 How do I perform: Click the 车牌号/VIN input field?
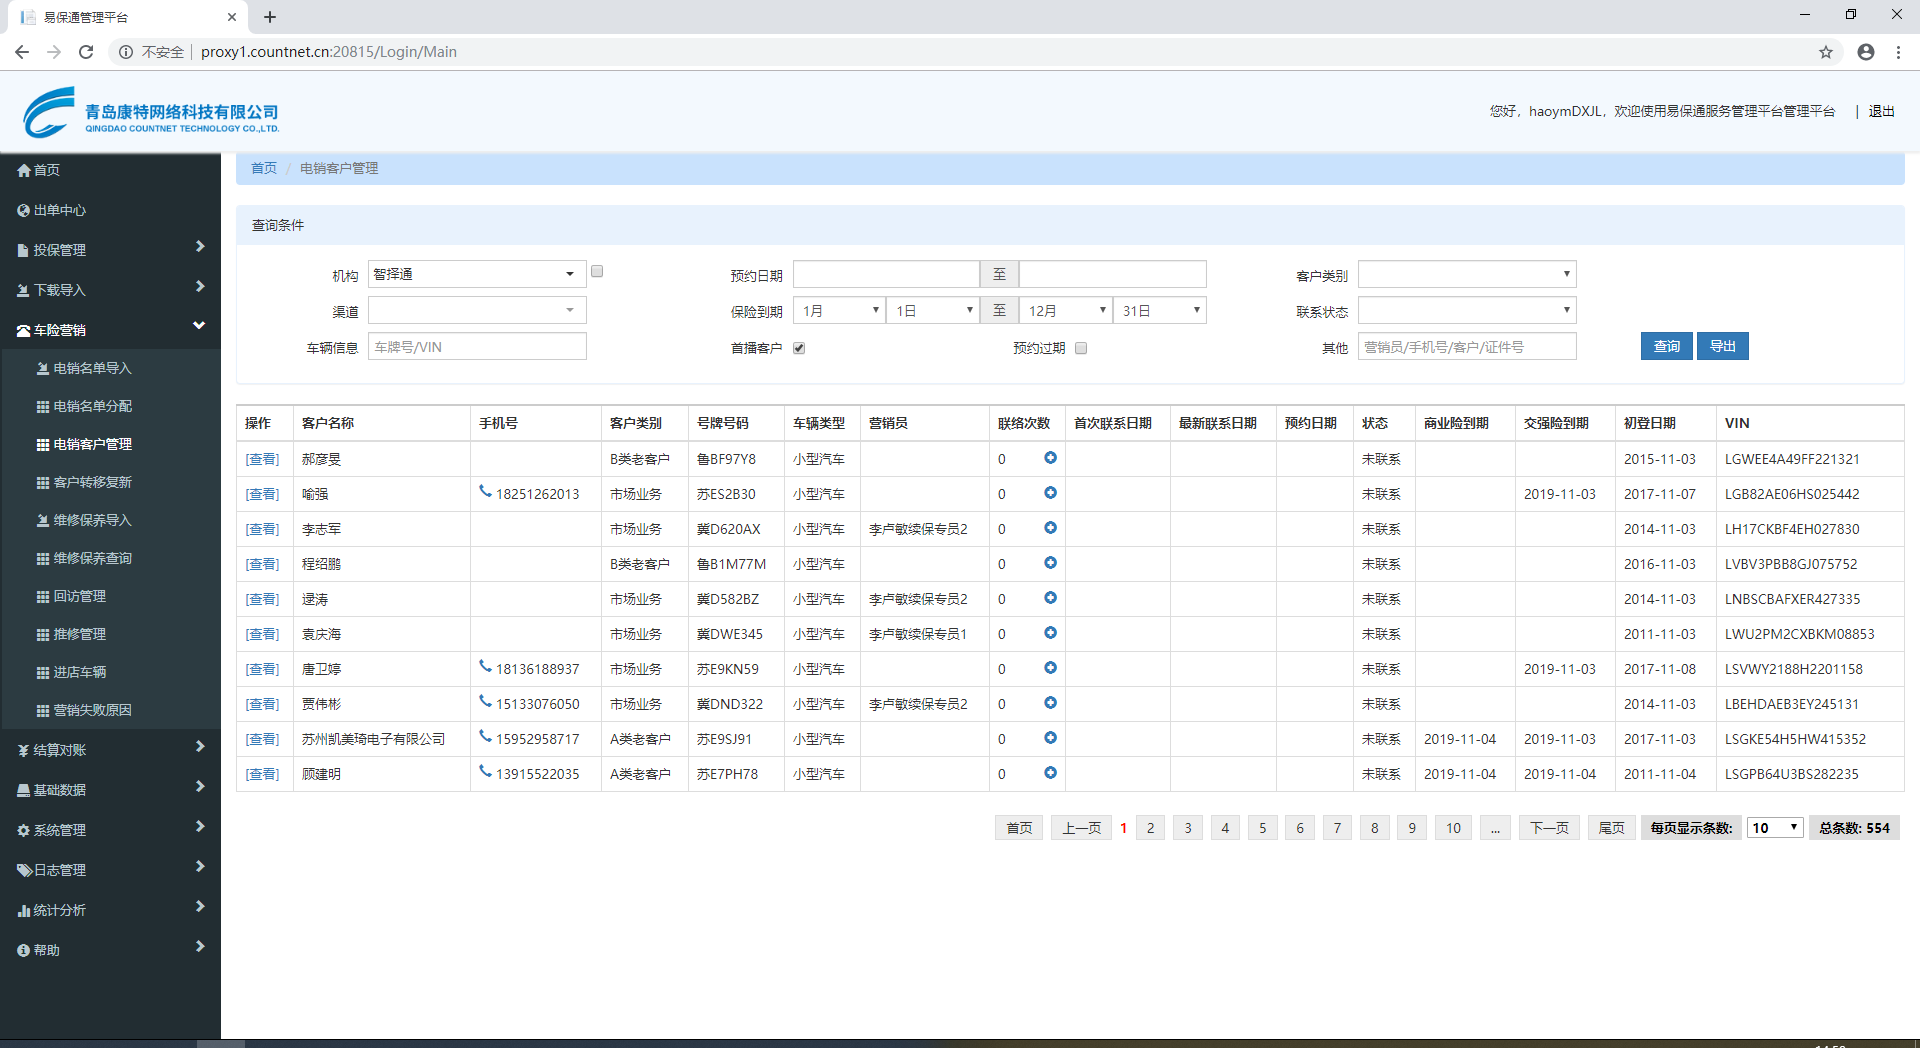tap(477, 347)
